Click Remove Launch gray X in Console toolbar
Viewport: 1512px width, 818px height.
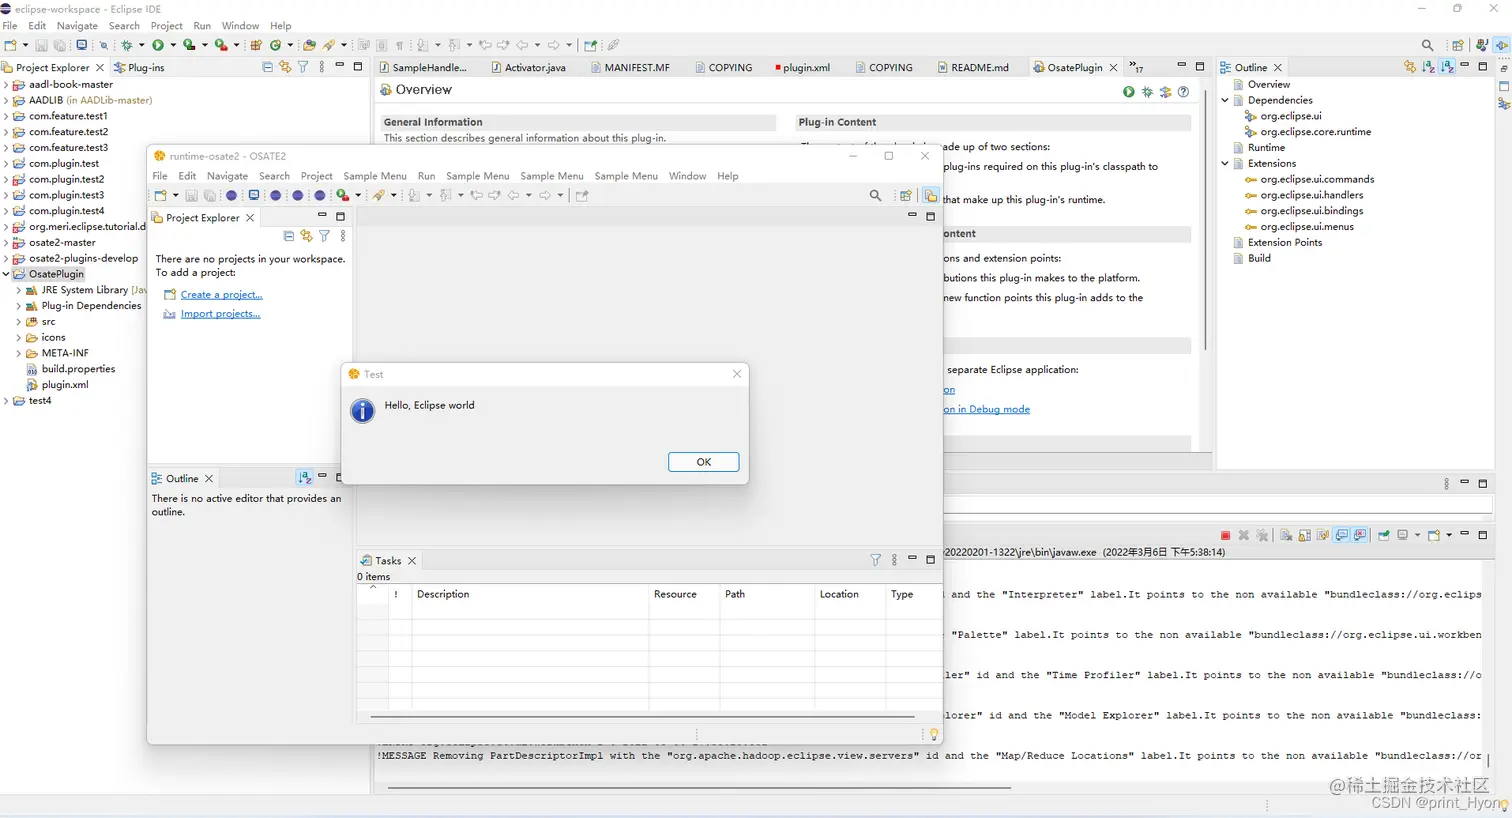1244,535
